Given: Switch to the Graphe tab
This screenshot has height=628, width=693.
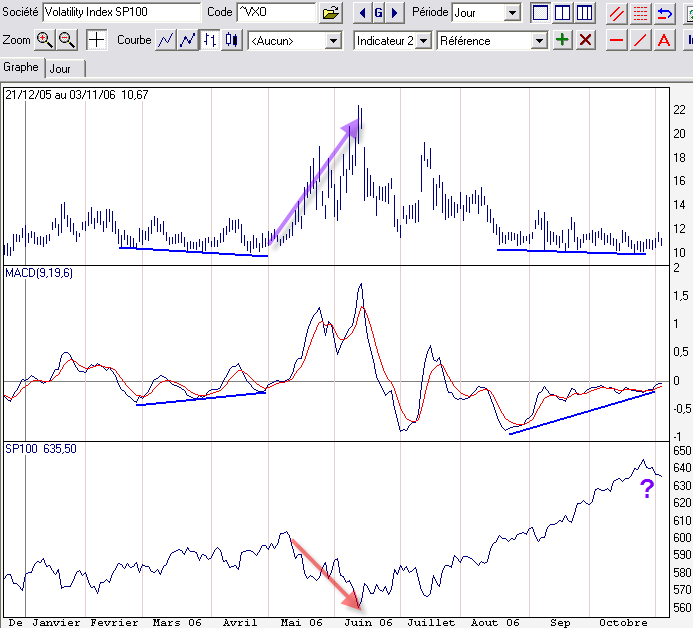Looking at the screenshot, I should tap(21, 67).
